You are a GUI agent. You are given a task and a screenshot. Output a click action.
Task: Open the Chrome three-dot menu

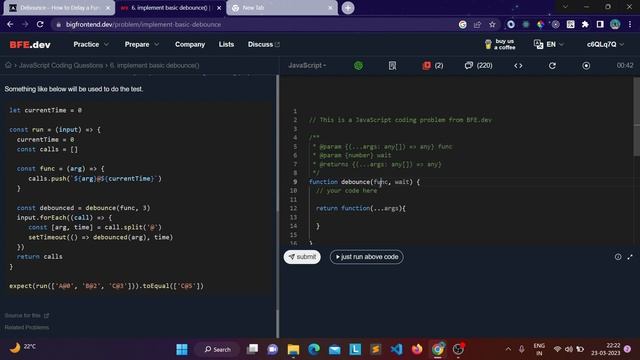click(630, 24)
